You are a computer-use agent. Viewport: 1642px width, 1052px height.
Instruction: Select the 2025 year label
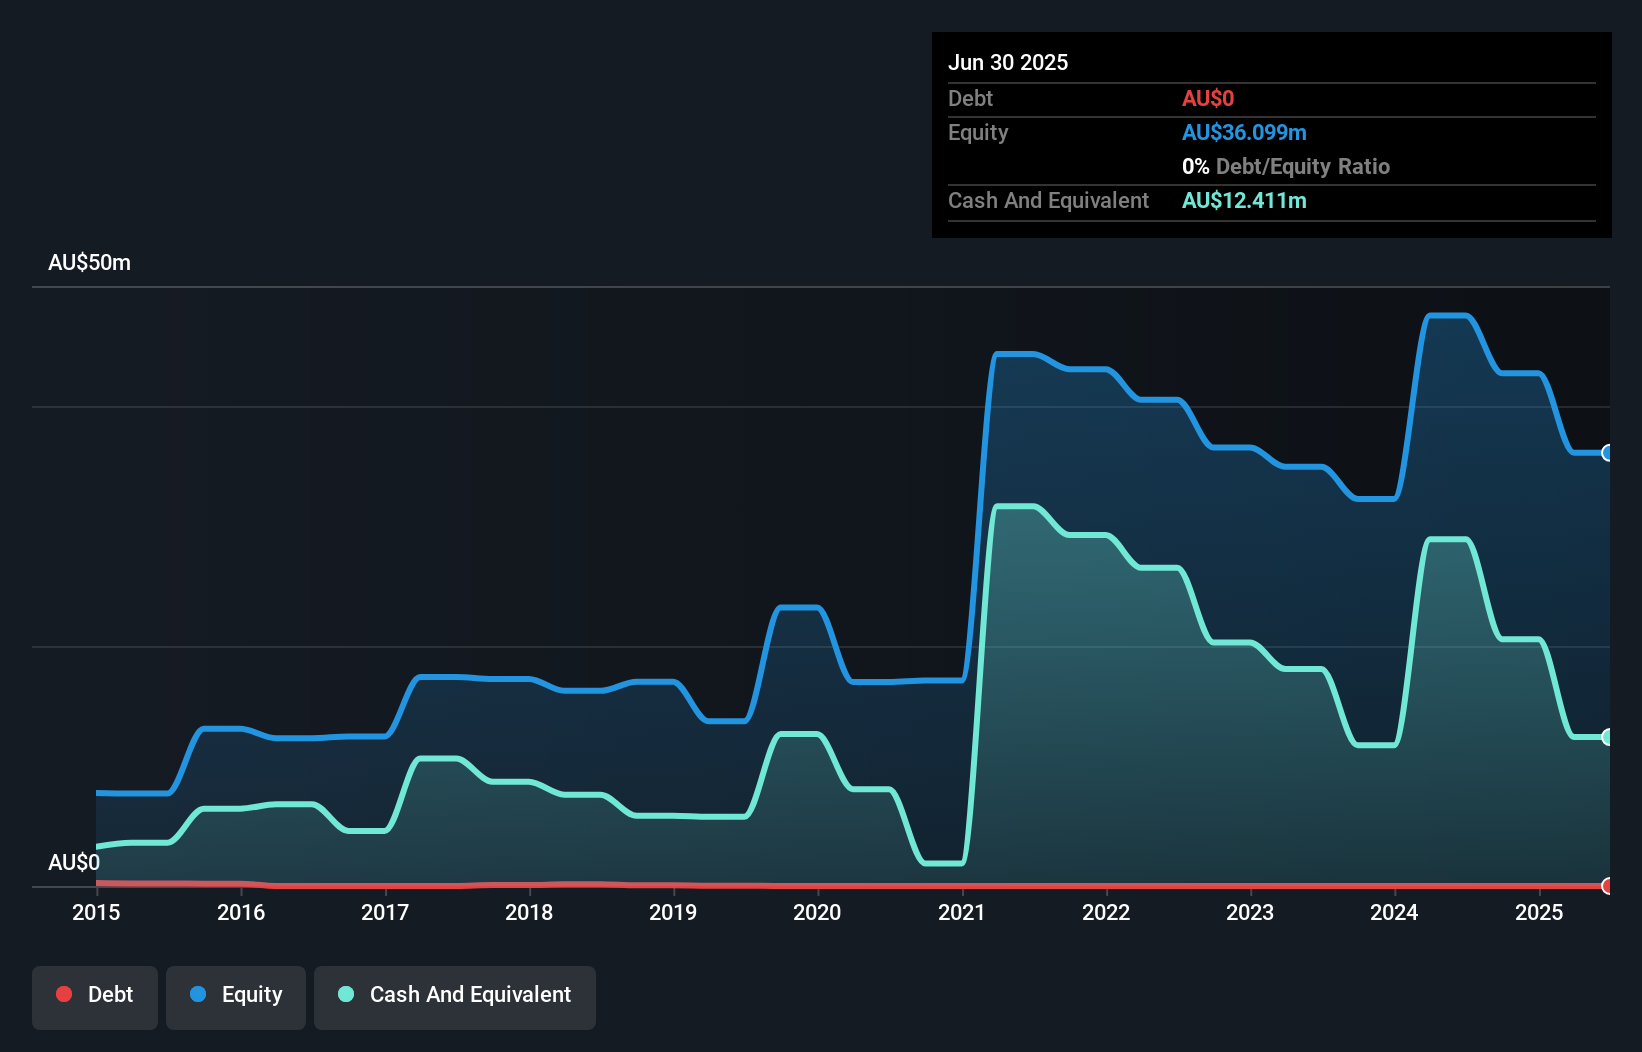[x=1540, y=912]
